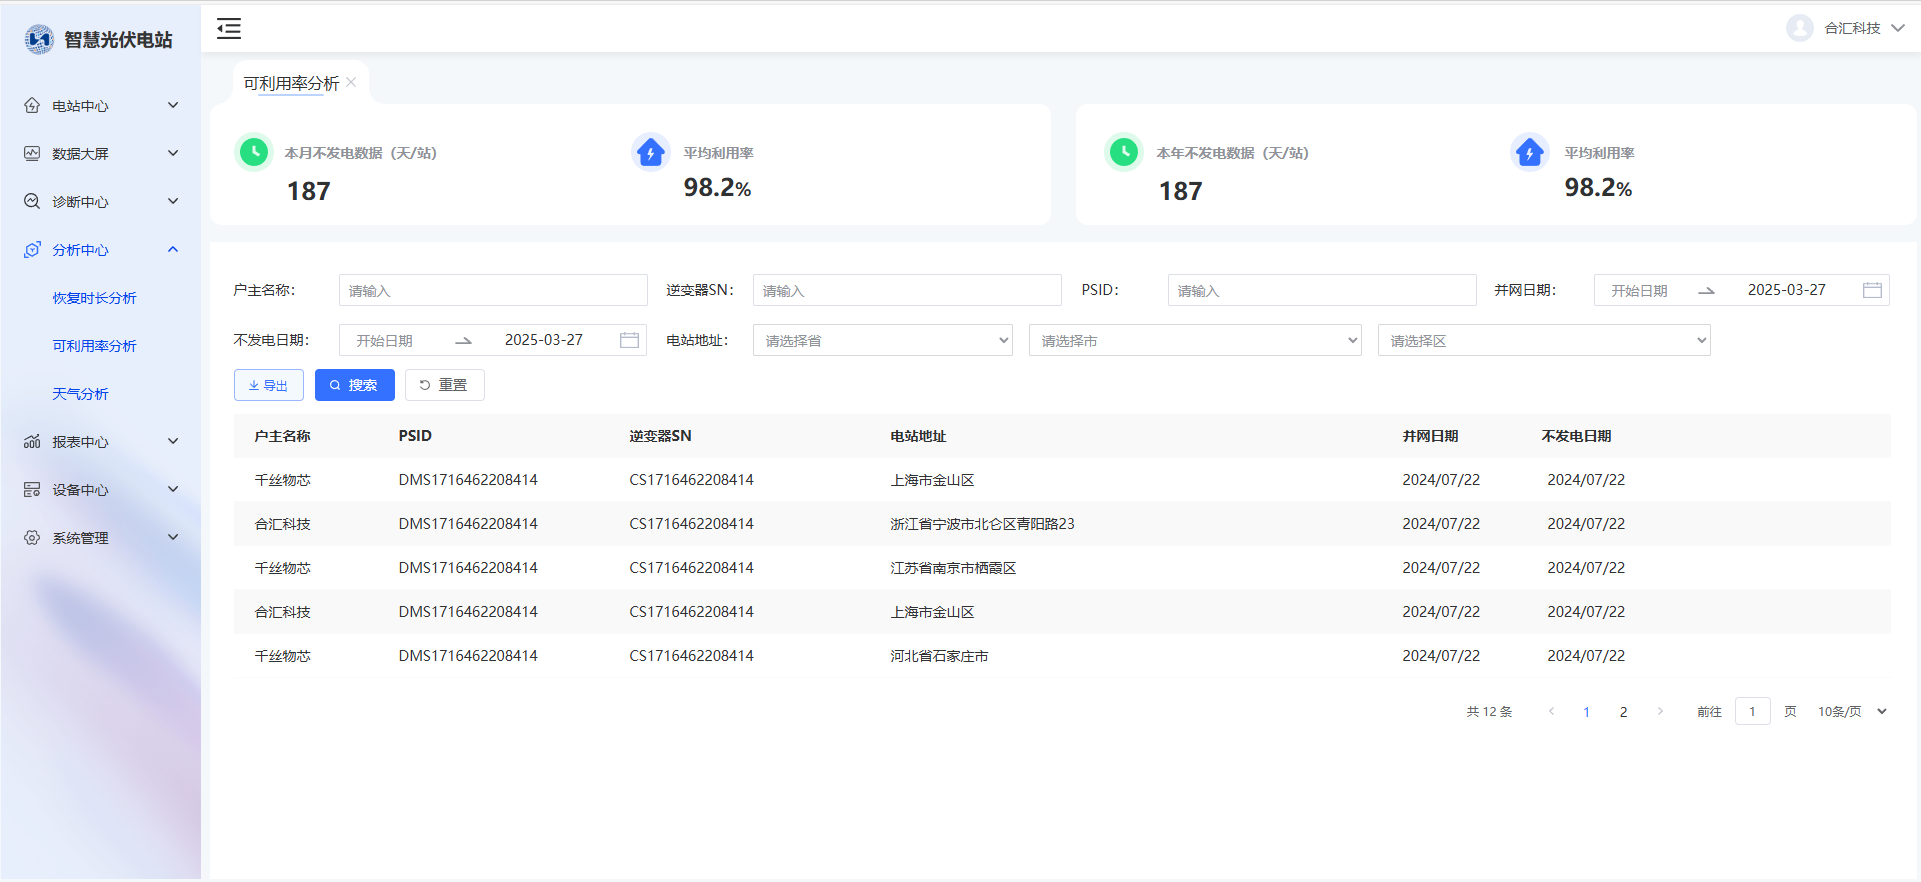The width and height of the screenshot is (1921, 882).
Task: Click the calendar icon in 不发电日期 field
Action: [629, 340]
